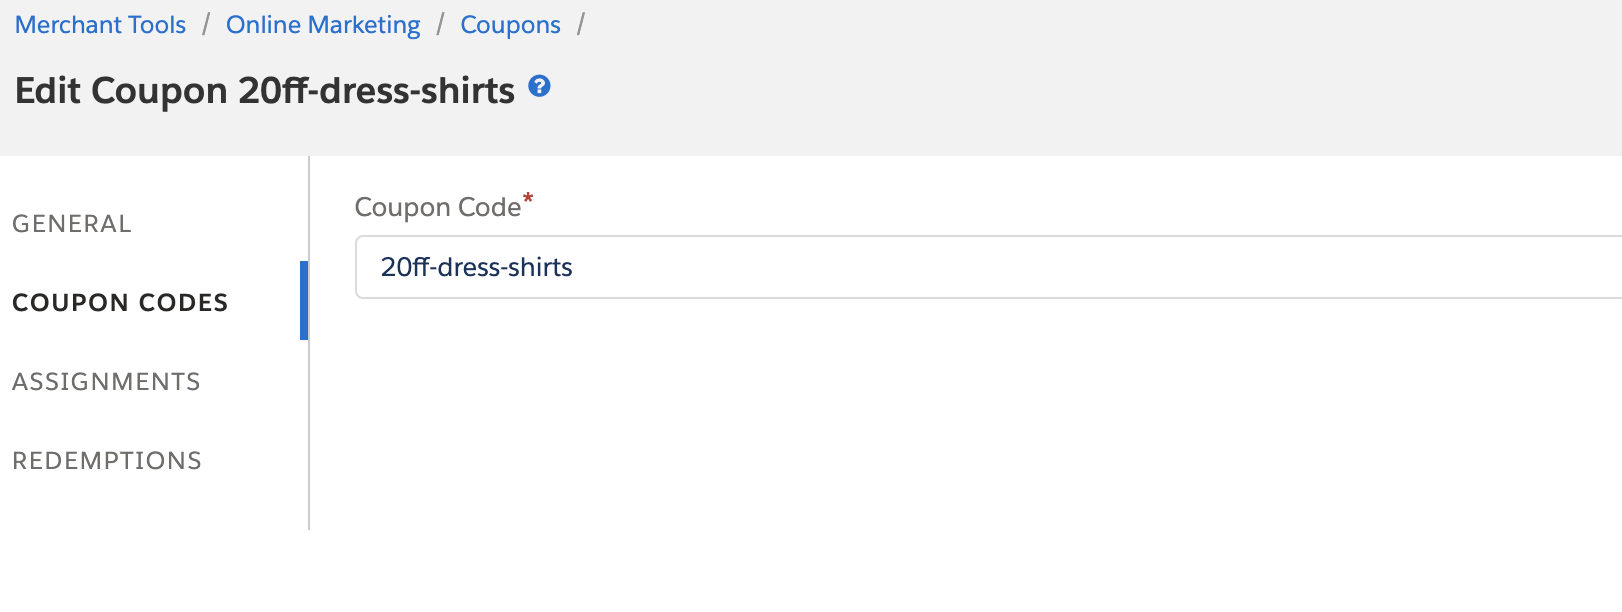Image resolution: width=1622 pixels, height=612 pixels.
Task: Click the 20ff-dress-shirts text inside the field
Action: (x=477, y=268)
